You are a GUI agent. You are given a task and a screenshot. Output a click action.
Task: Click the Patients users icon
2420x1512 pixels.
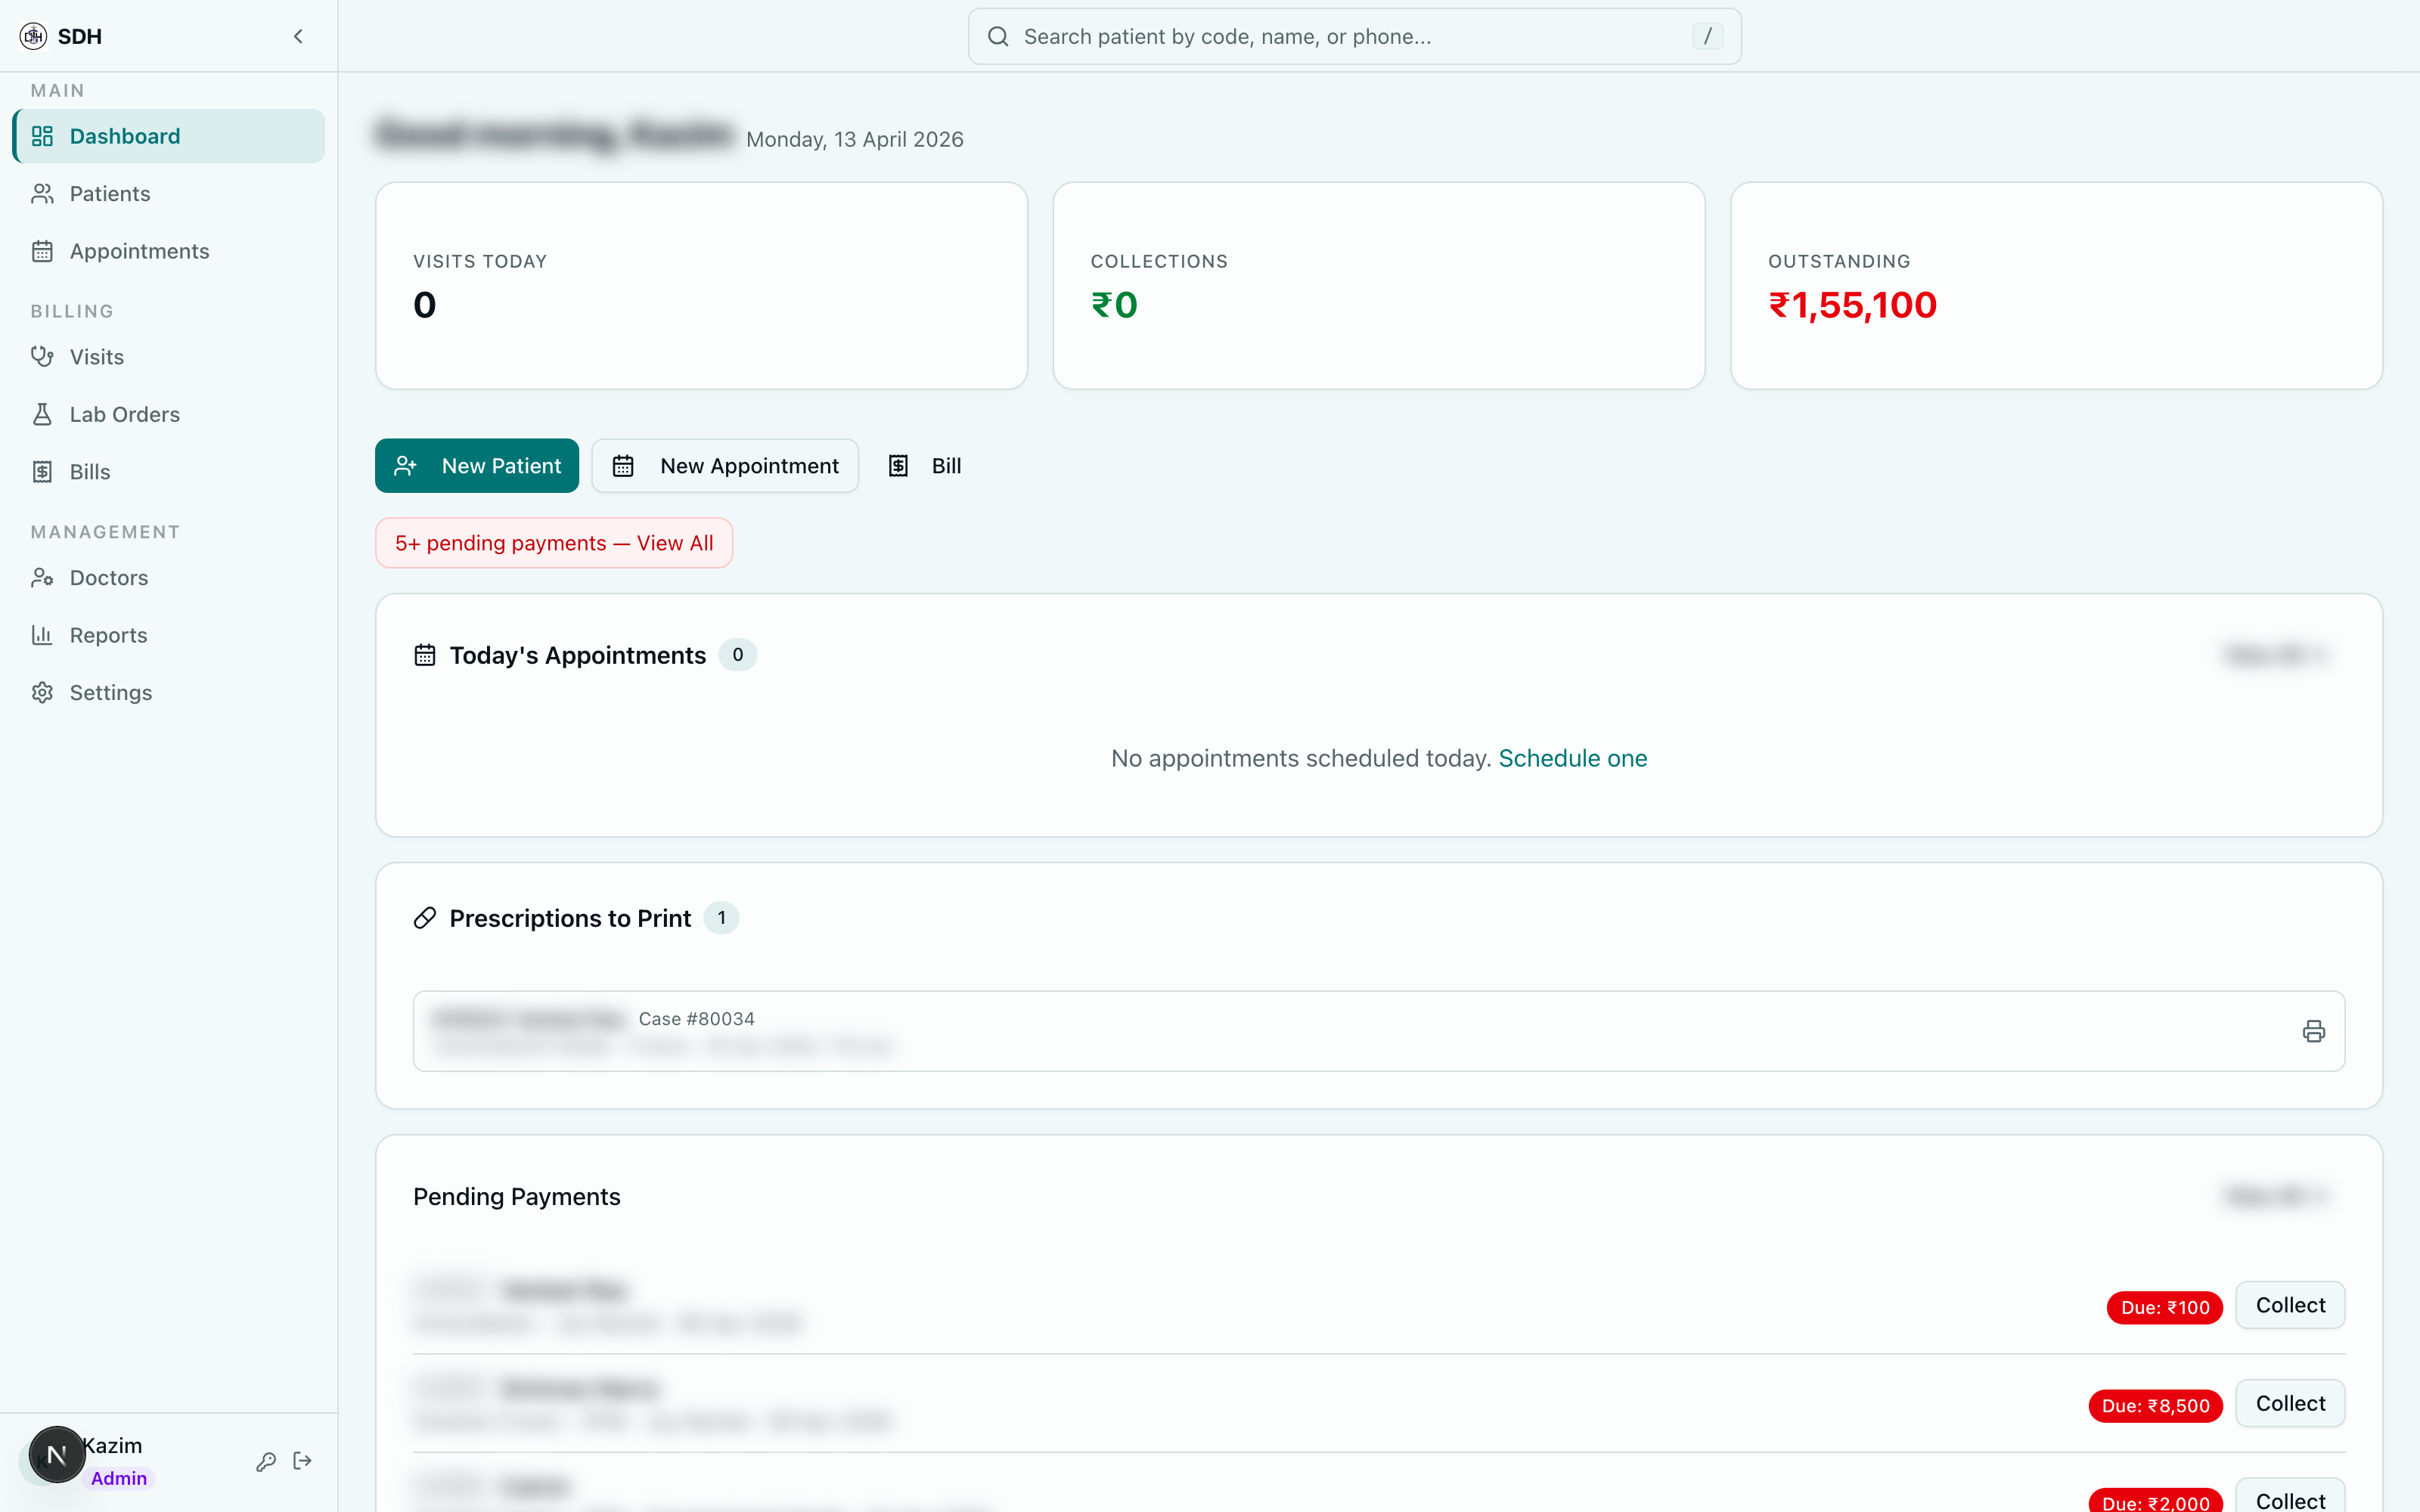[x=42, y=194]
